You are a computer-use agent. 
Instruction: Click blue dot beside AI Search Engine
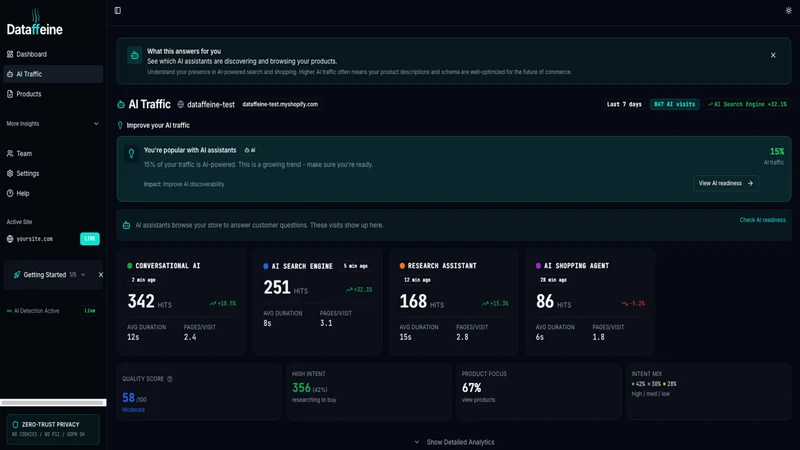pos(266,266)
